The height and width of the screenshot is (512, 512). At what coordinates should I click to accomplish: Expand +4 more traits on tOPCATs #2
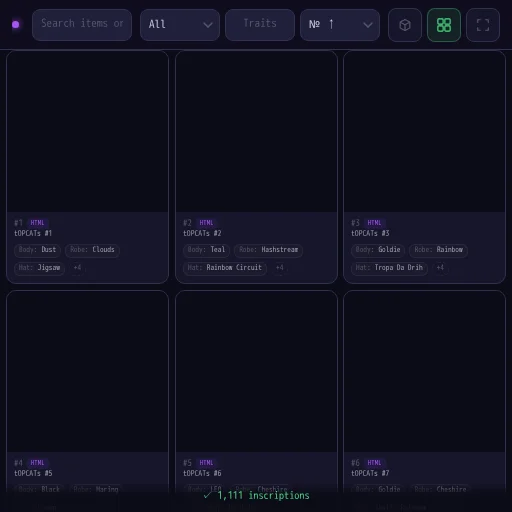tap(280, 268)
